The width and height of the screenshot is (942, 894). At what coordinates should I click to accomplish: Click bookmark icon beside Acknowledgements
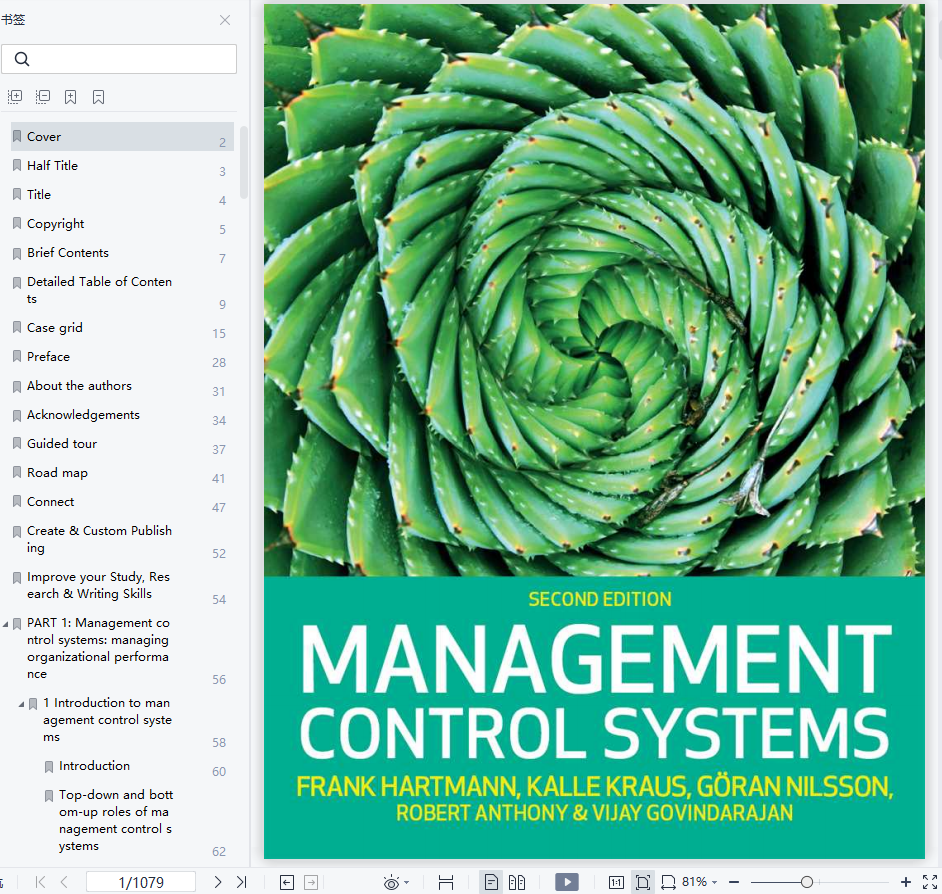coord(17,415)
